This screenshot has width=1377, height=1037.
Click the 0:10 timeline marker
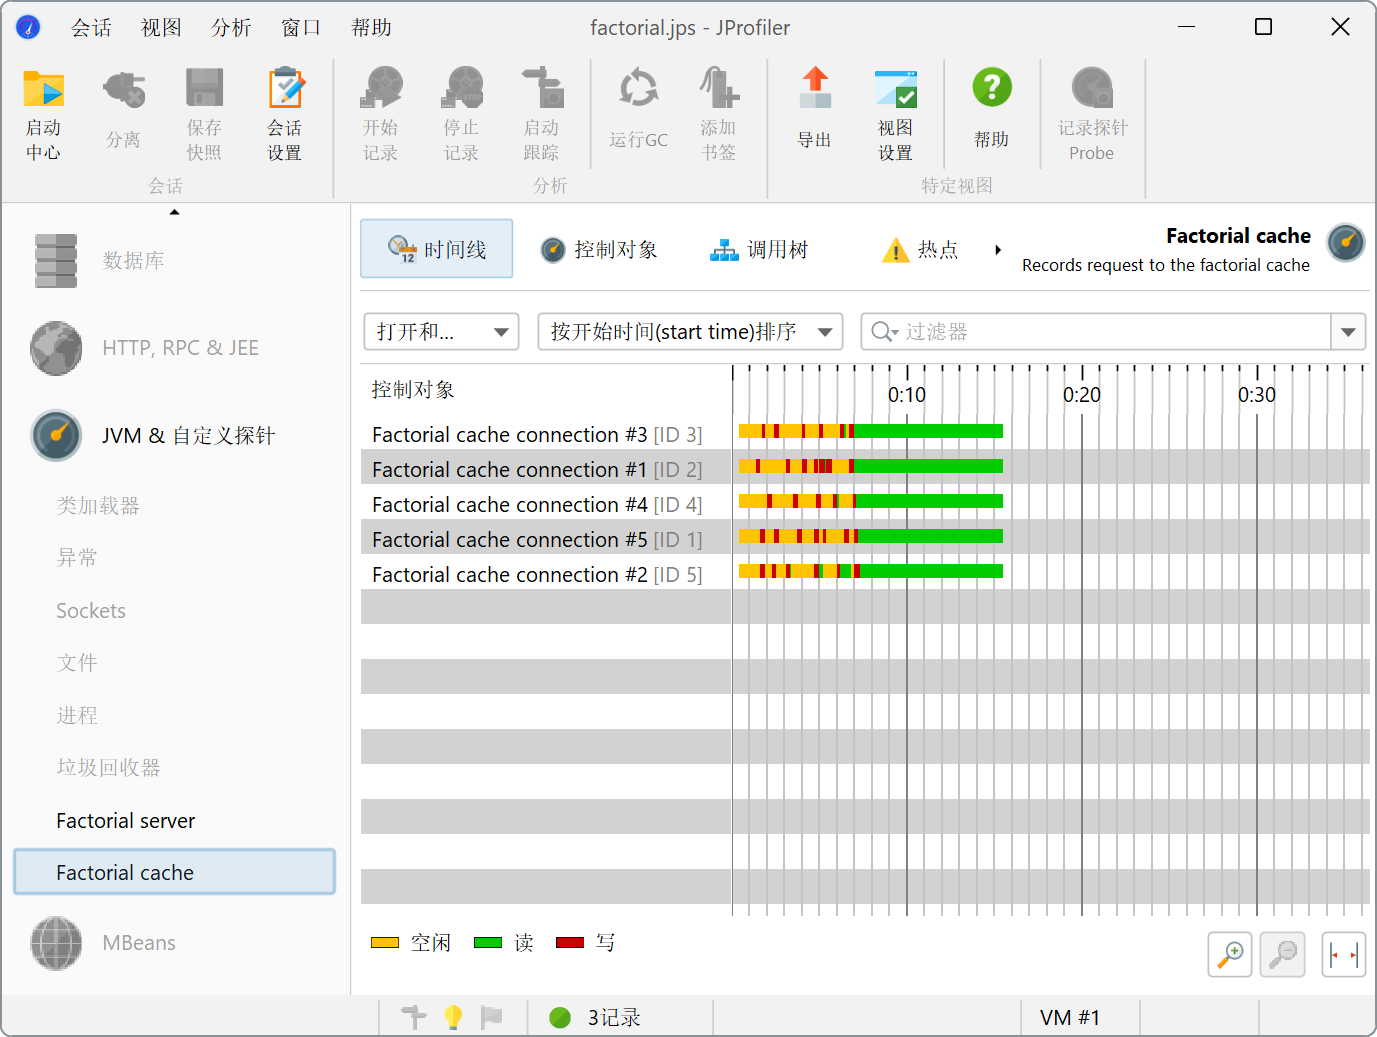pyautogui.click(x=907, y=395)
